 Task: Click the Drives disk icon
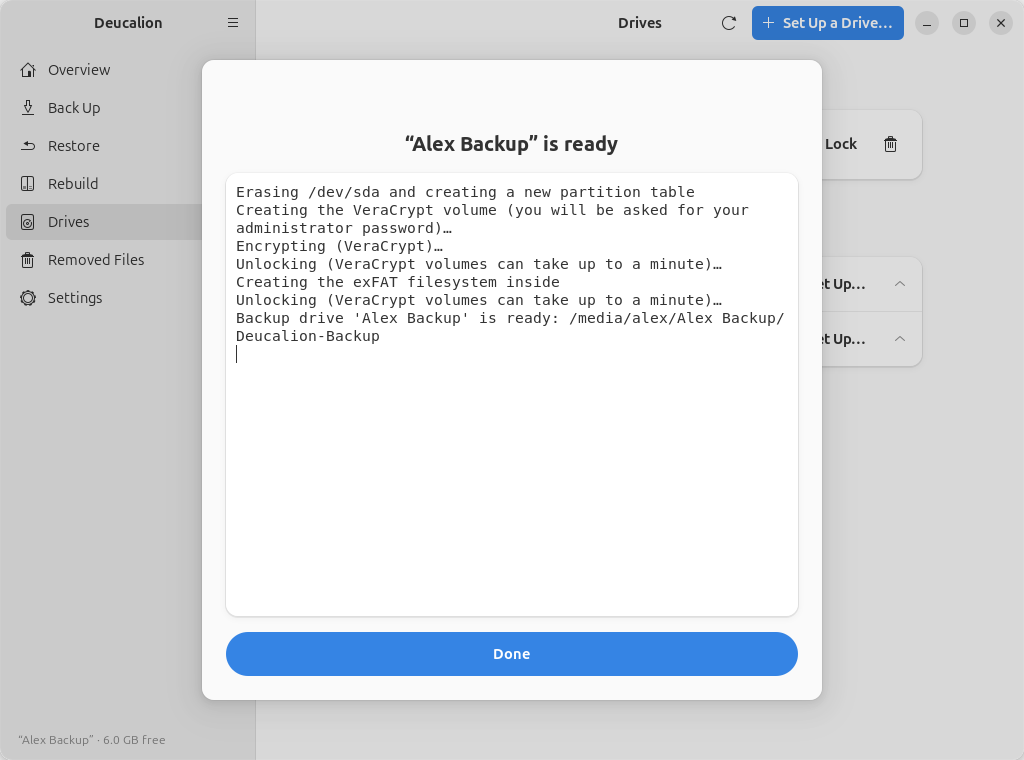tap(27, 222)
